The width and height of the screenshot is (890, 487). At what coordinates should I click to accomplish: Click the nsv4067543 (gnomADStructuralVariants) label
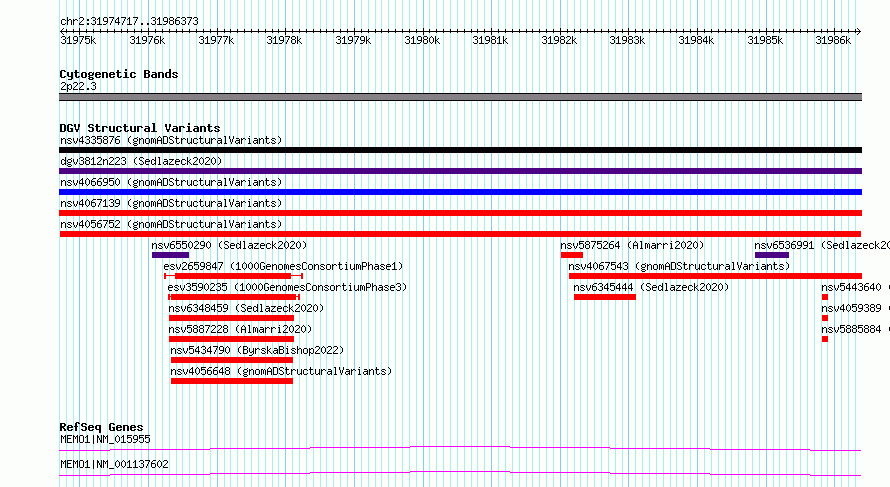679,266
